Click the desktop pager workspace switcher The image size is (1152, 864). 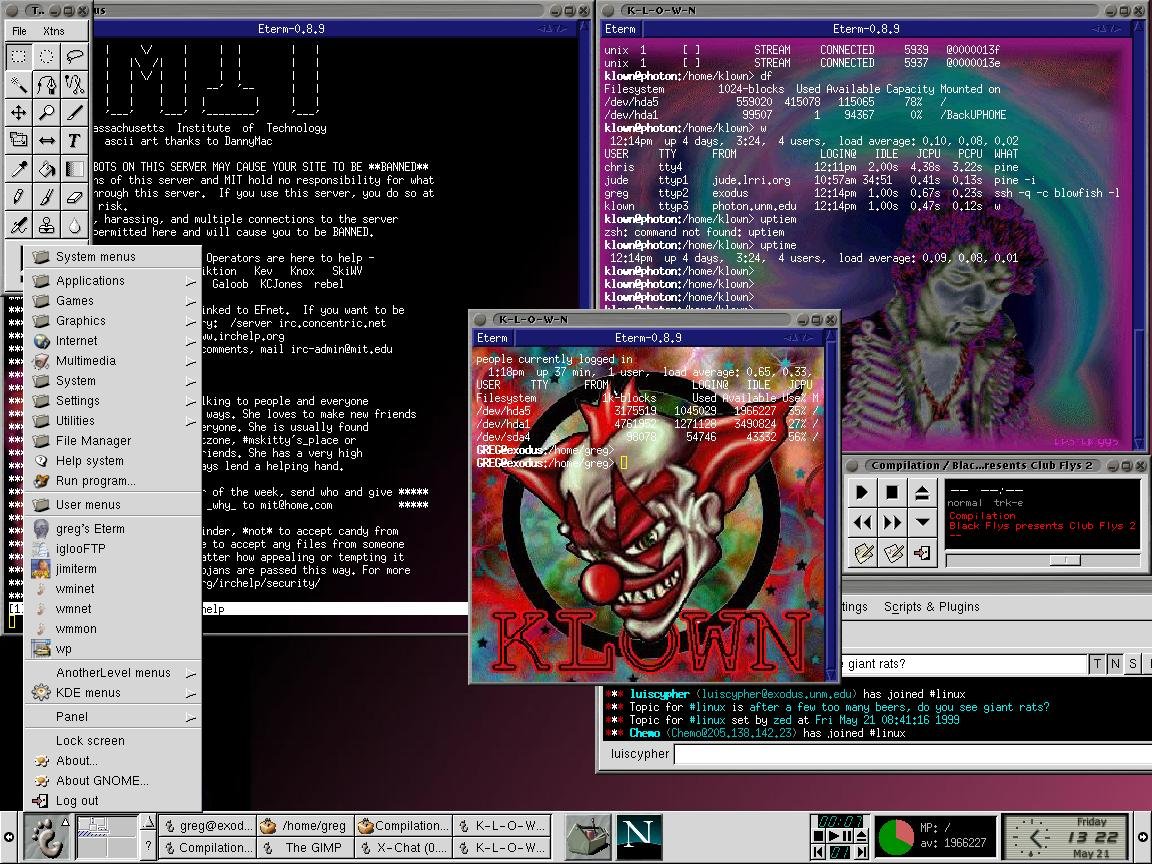[x=107, y=836]
